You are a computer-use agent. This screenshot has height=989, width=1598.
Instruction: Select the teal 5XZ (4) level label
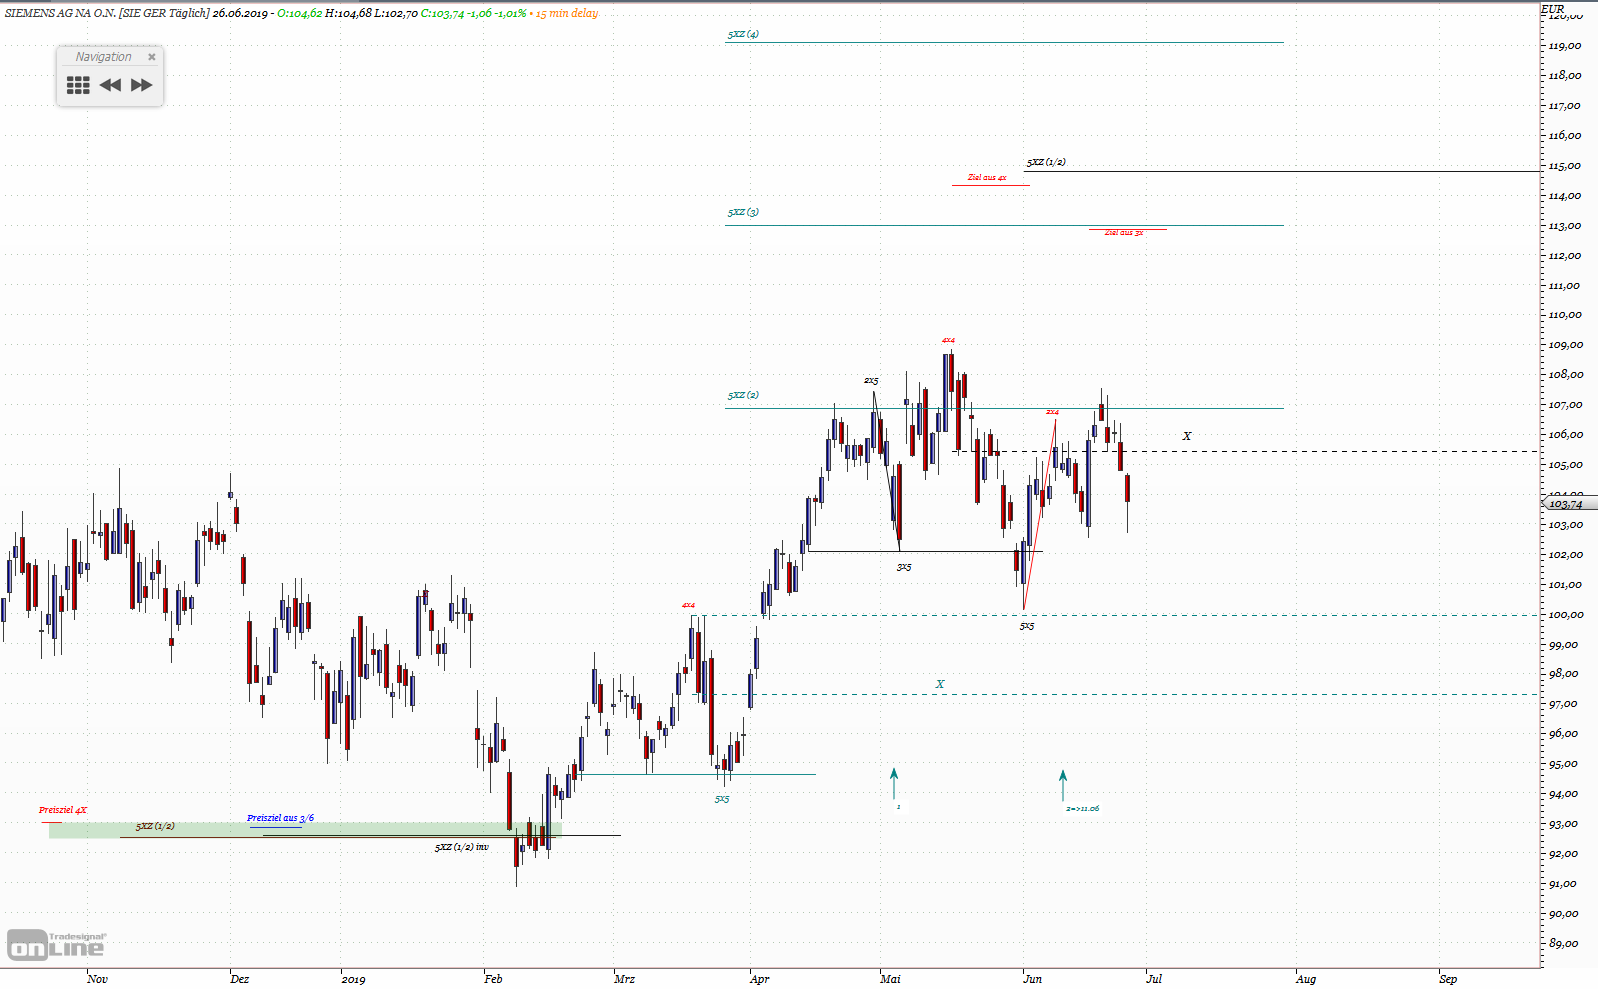(x=743, y=34)
